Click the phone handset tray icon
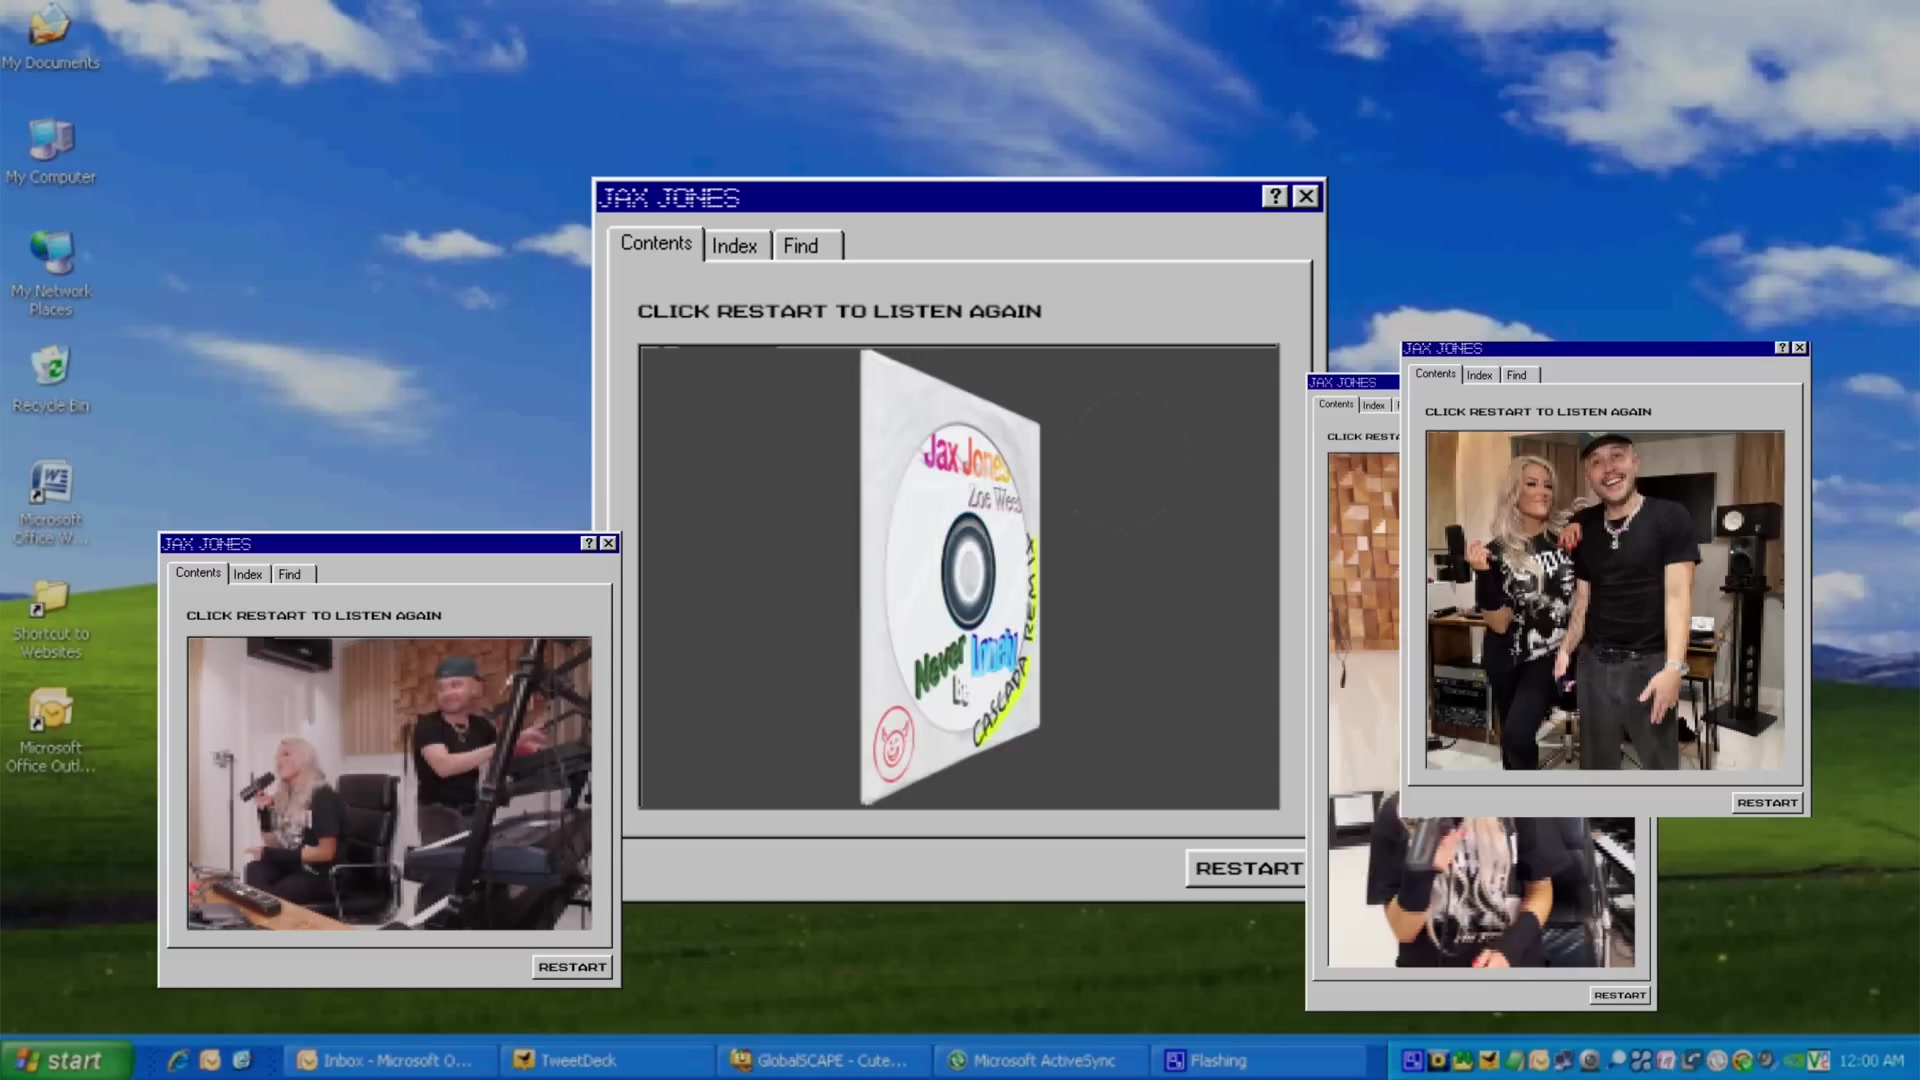The width and height of the screenshot is (1920, 1080). pos(1691,1060)
